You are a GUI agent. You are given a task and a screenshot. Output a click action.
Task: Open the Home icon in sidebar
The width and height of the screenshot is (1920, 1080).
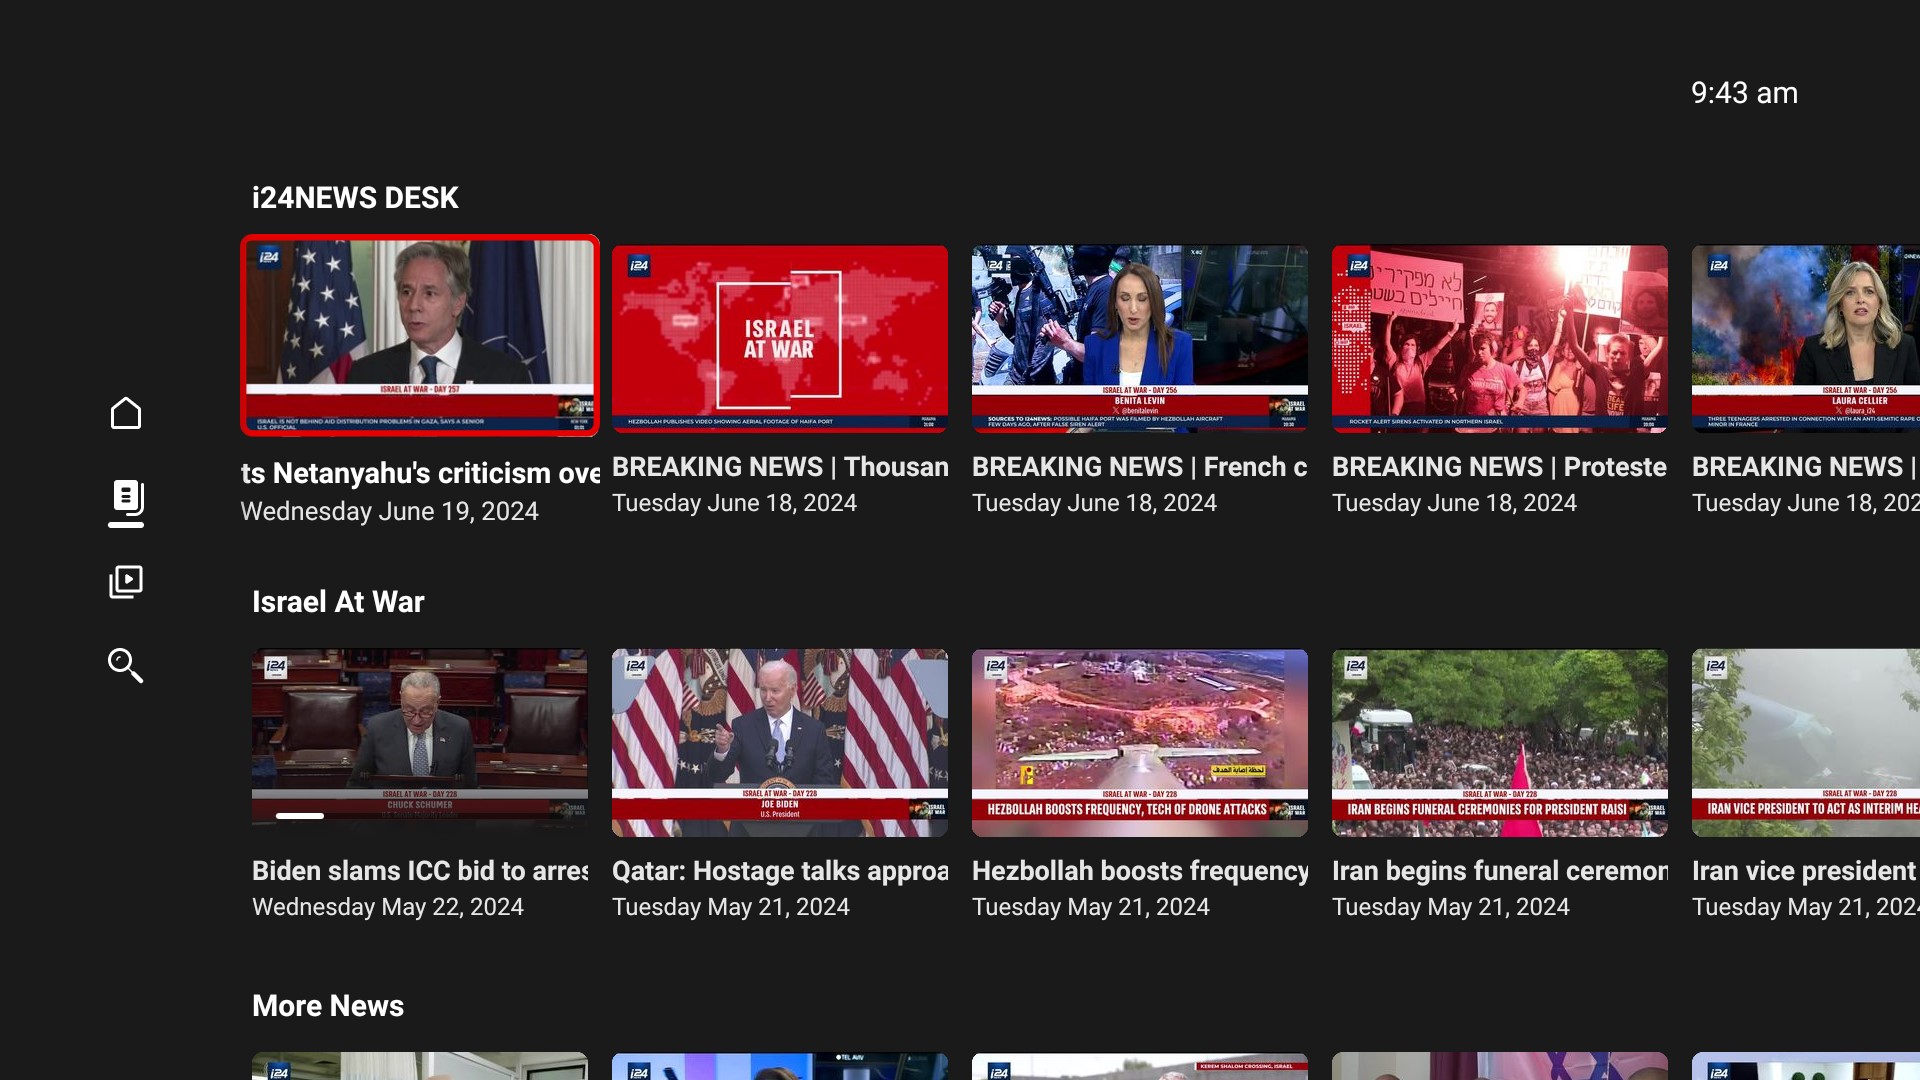tap(126, 413)
